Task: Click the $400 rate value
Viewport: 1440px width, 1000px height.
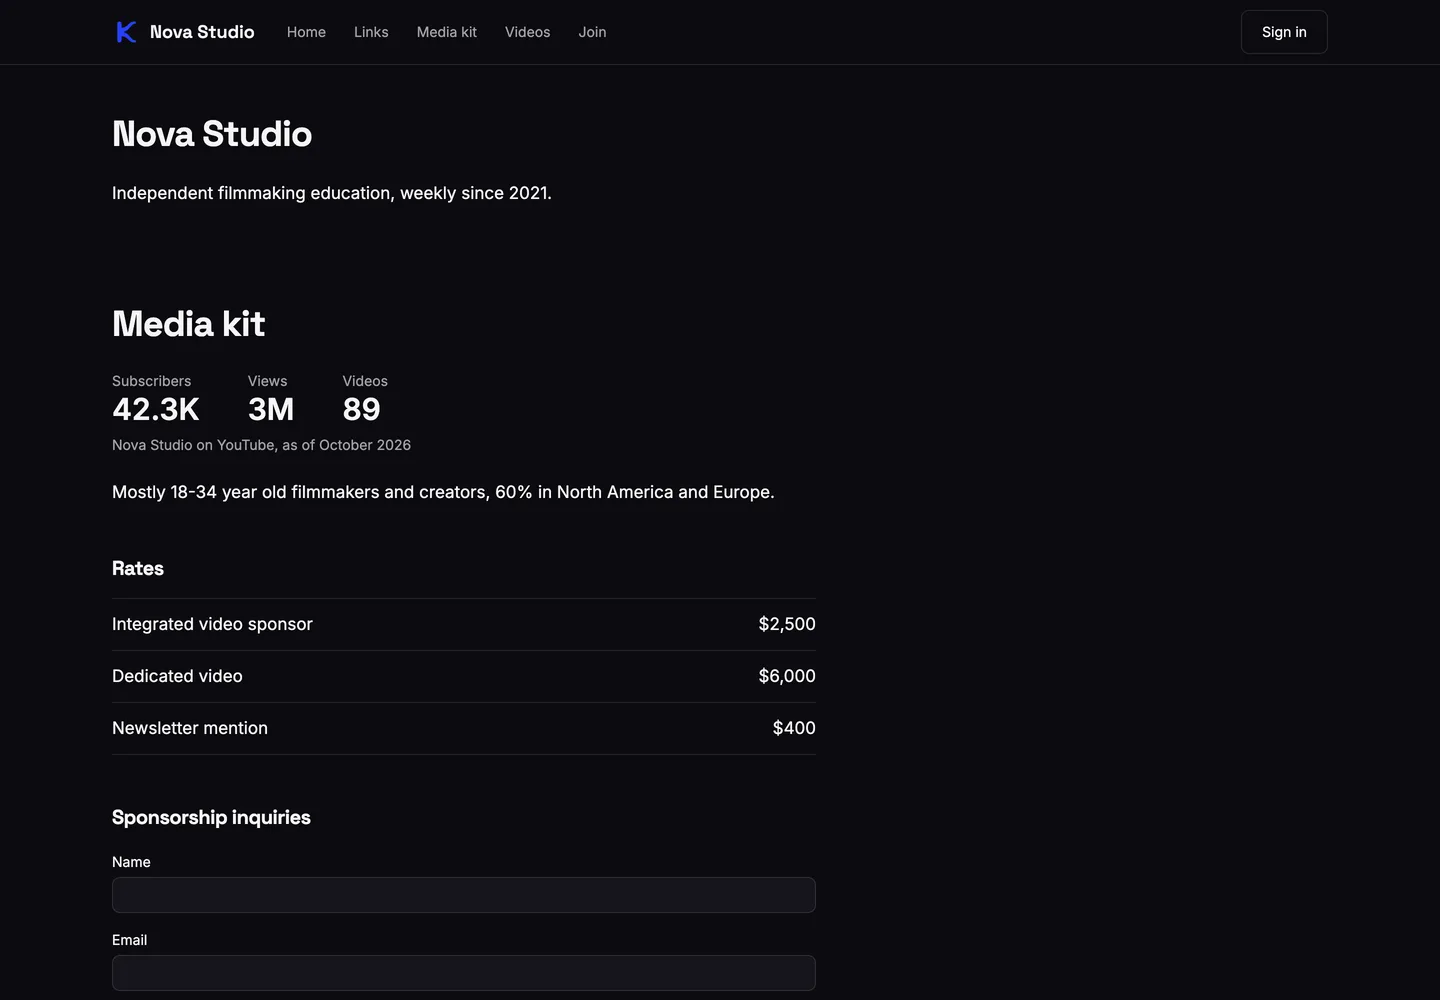Action: point(794,728)
